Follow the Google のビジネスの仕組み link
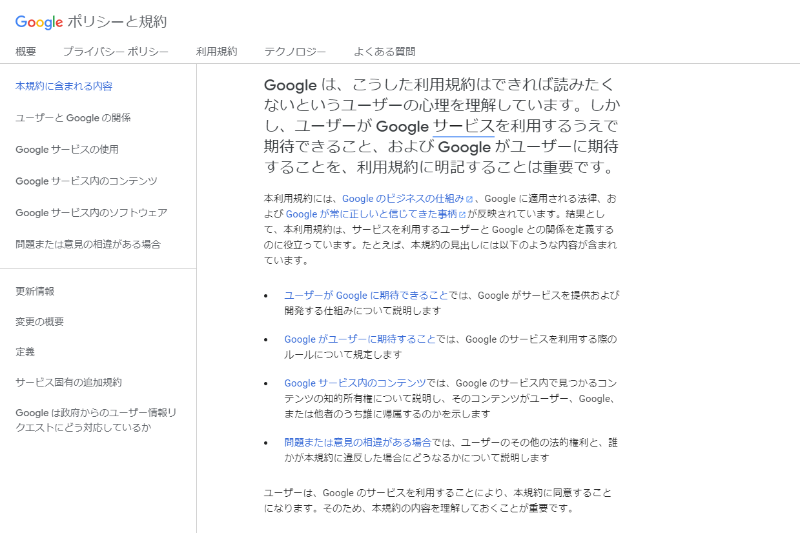 tap(403, 198)
